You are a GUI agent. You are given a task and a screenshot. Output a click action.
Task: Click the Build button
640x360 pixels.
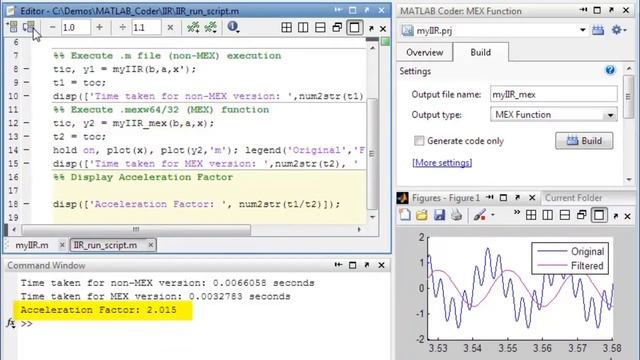584,141
